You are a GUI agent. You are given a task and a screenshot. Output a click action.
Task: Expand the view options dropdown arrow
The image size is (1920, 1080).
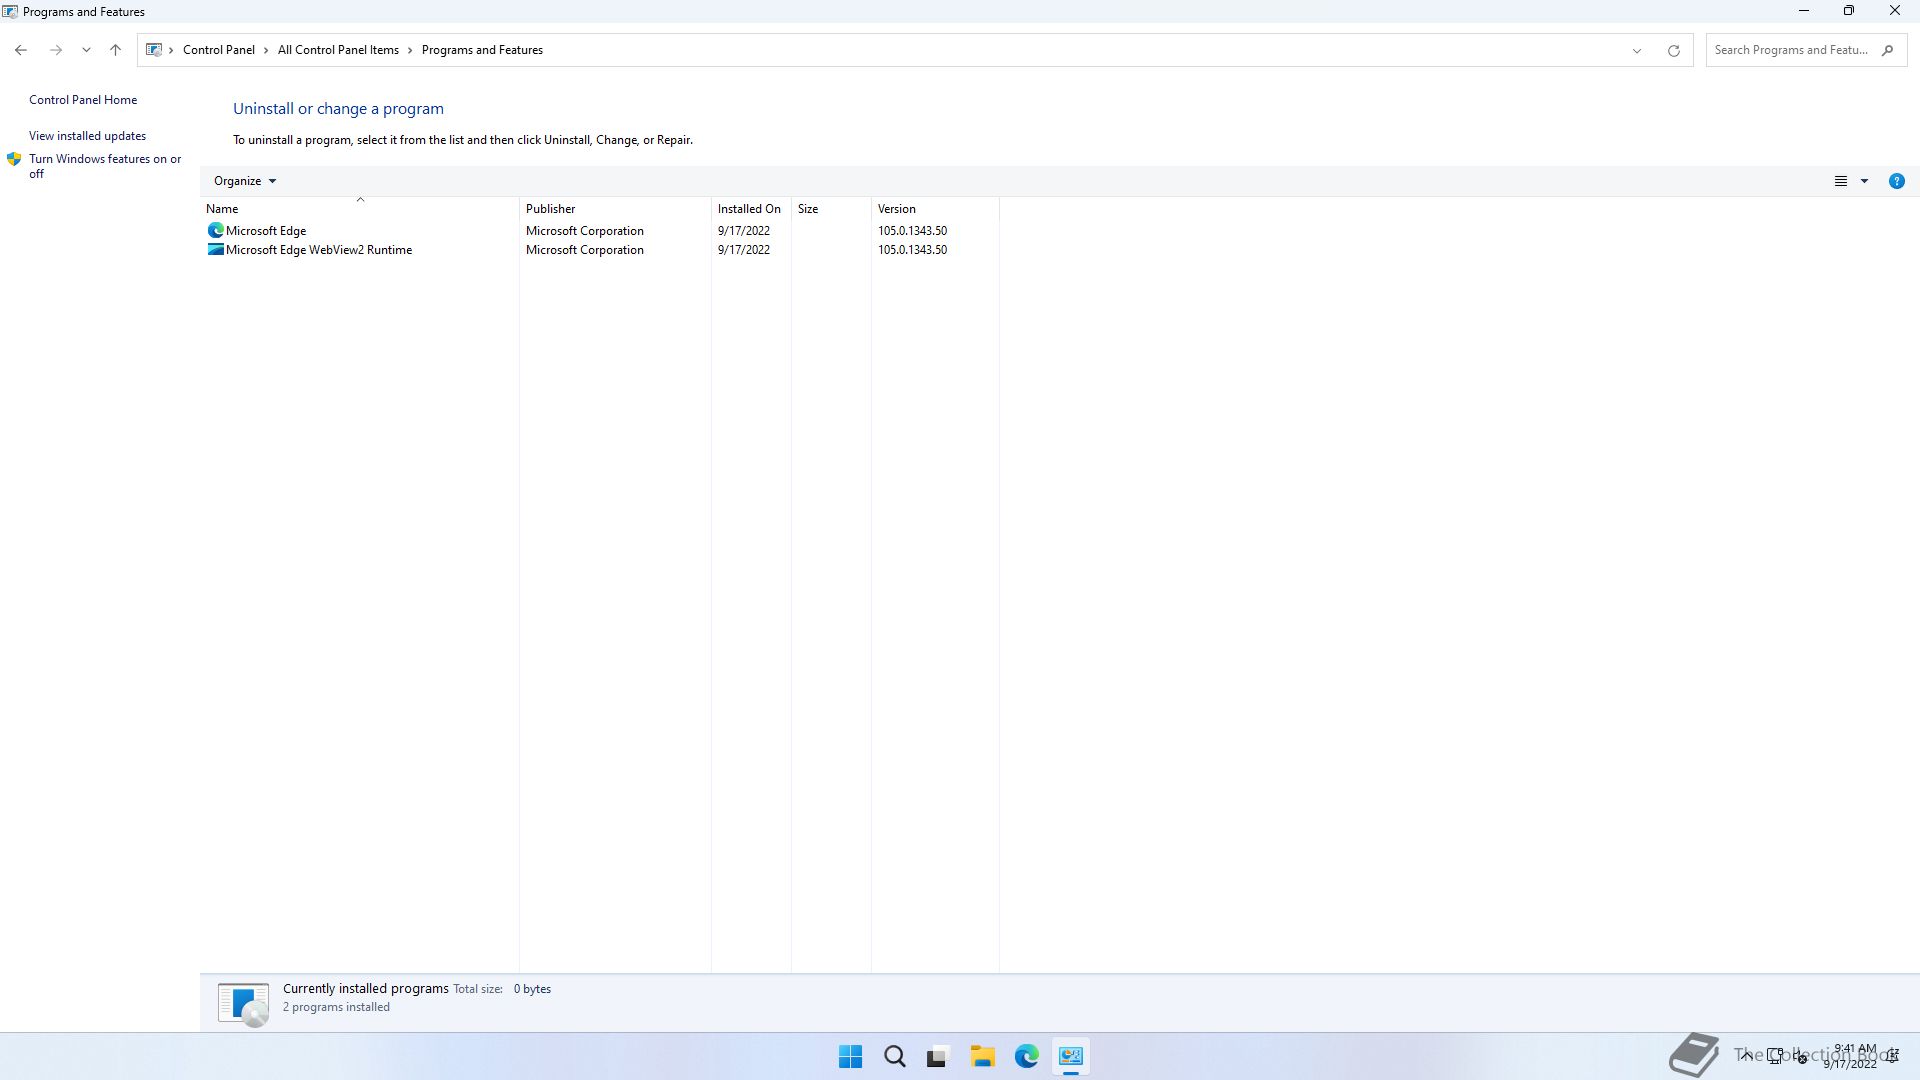click(1864, 181)
